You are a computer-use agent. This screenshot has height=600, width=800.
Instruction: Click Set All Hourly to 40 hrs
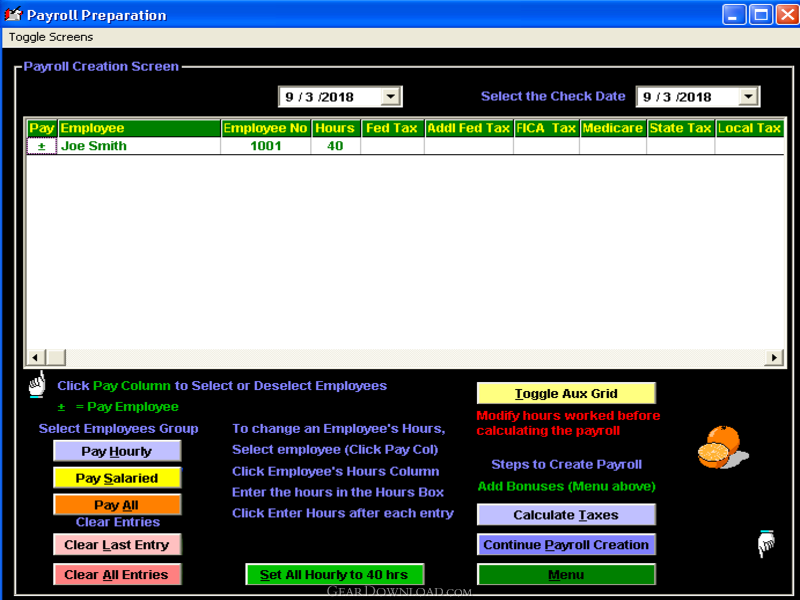[334, 574]
